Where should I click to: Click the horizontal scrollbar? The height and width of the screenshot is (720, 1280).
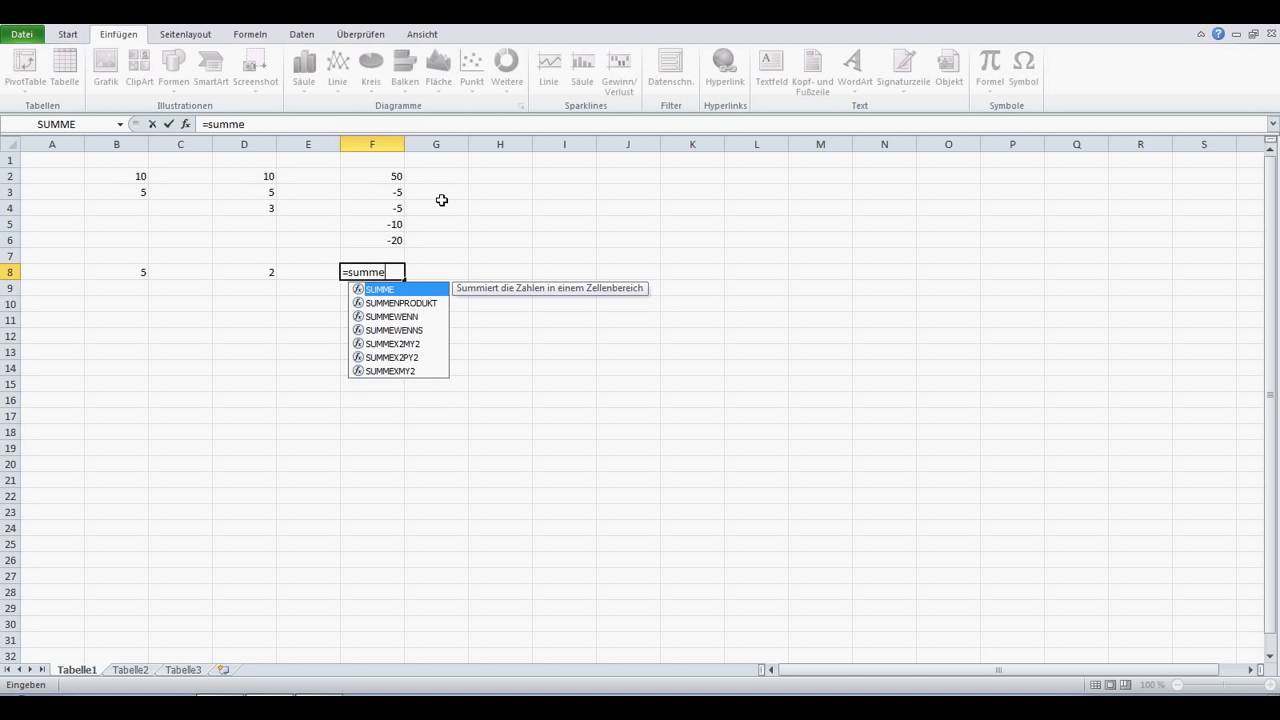[x=998, y=670]
